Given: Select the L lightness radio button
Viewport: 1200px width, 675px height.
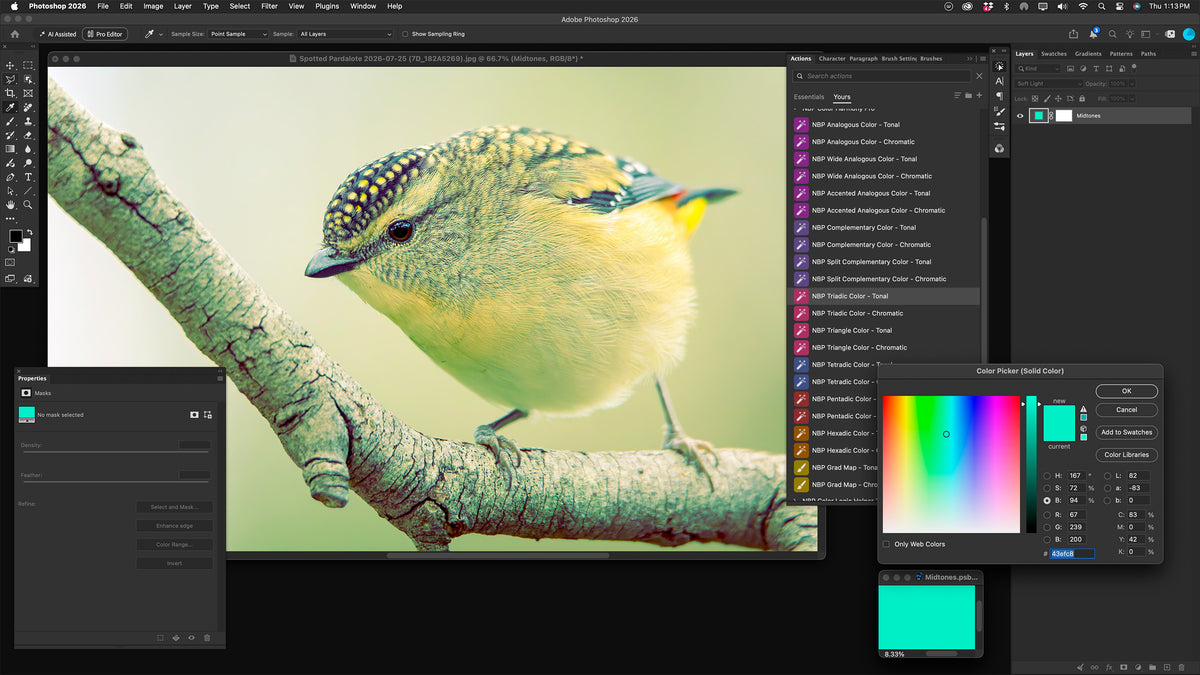Looking at the screenshot, I should coord(1107,476).
